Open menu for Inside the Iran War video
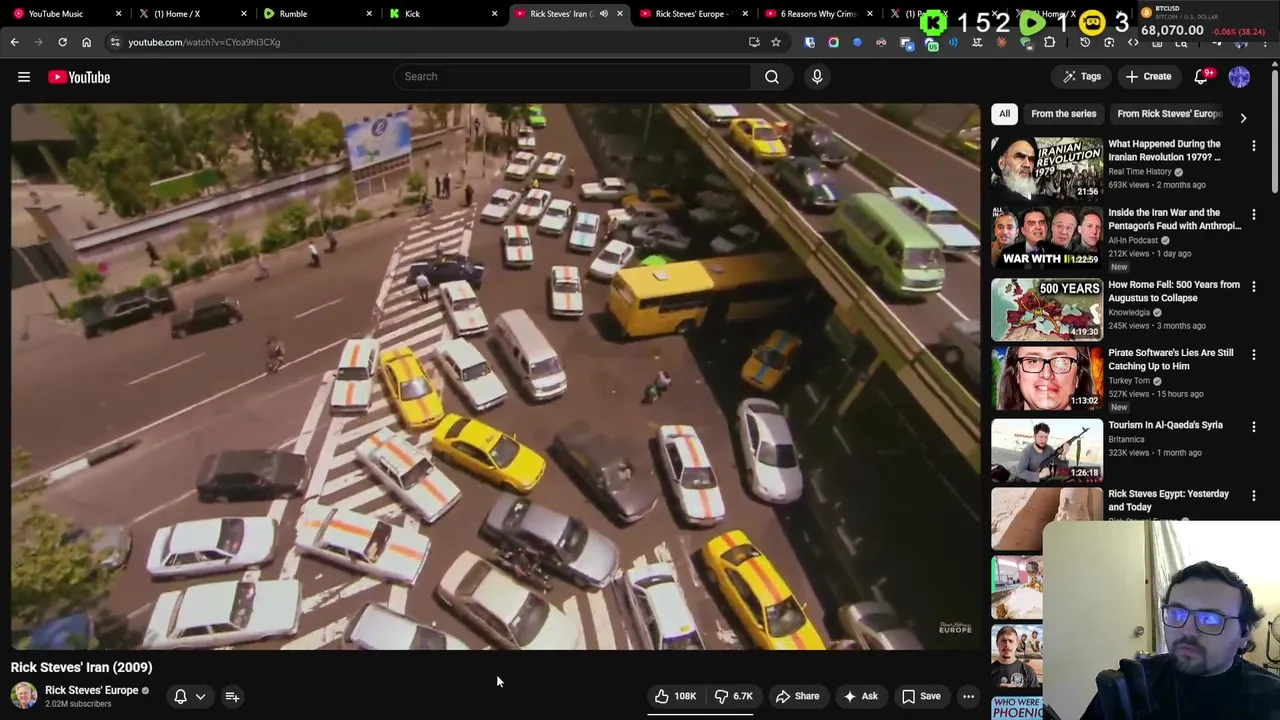Viewport: 1280px width, 720px height. tap(1253, 215)
